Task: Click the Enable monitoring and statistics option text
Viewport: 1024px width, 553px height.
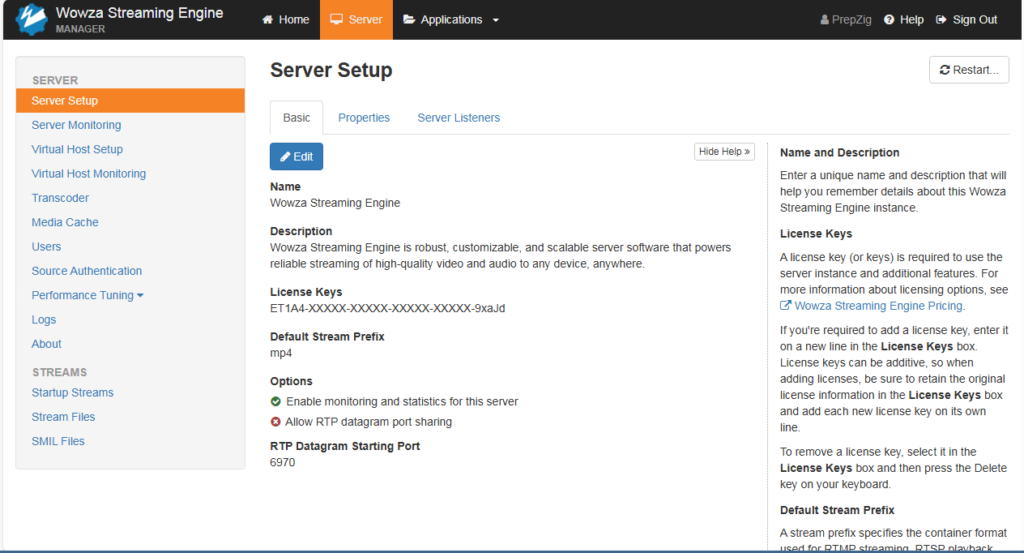Action: (402, 402)
